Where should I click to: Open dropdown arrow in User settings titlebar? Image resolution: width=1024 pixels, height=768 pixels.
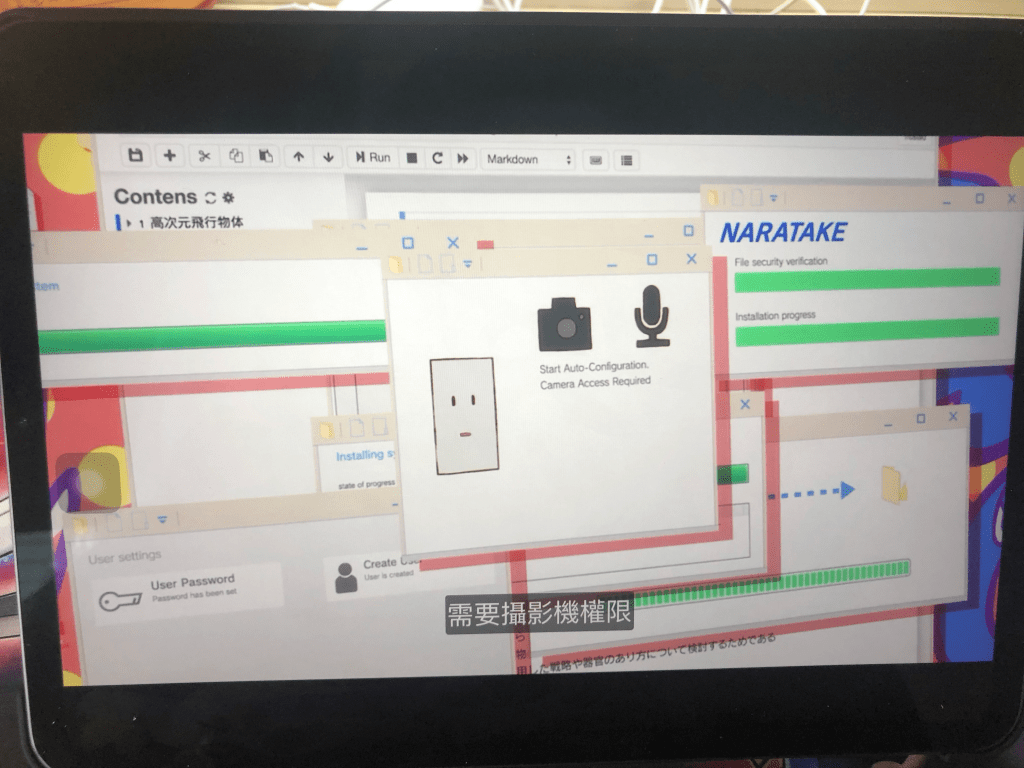(162, 520)
